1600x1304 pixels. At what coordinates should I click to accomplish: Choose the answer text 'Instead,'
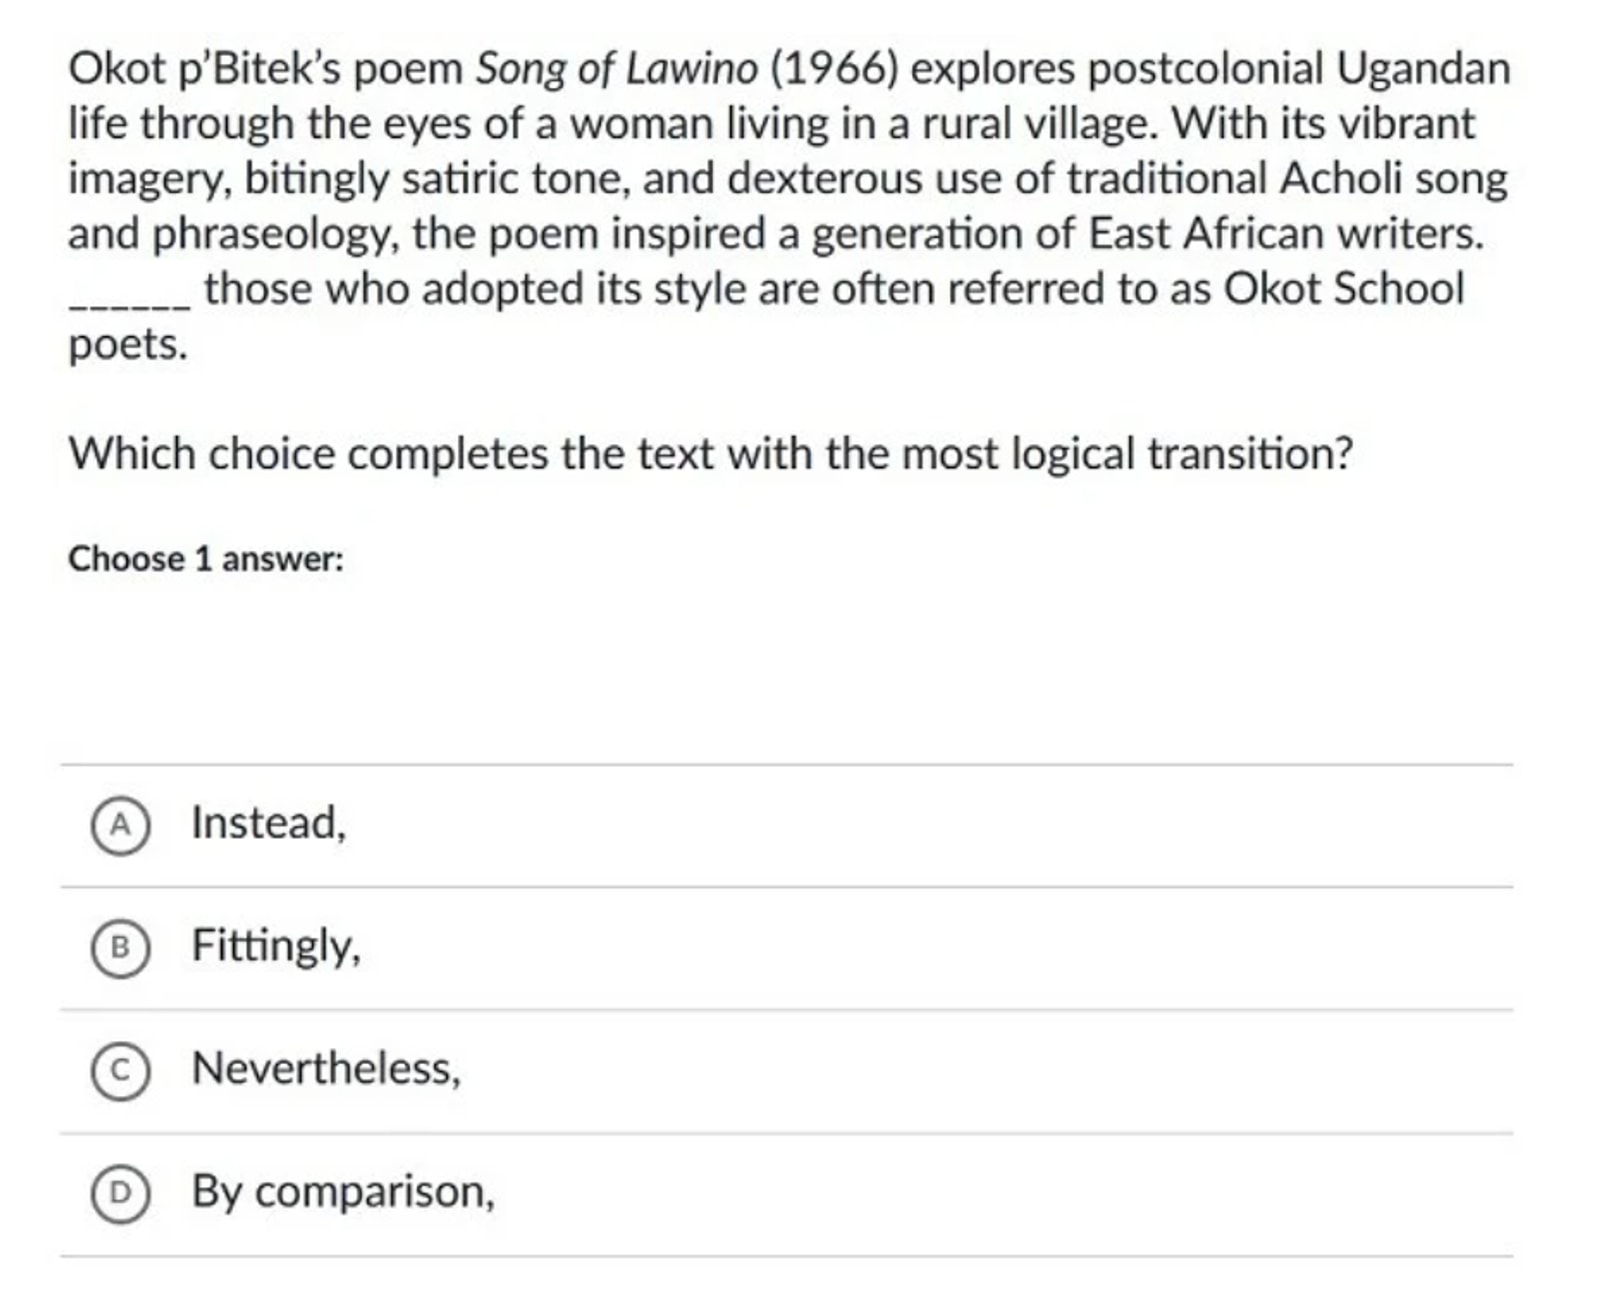tap(269, 824)
